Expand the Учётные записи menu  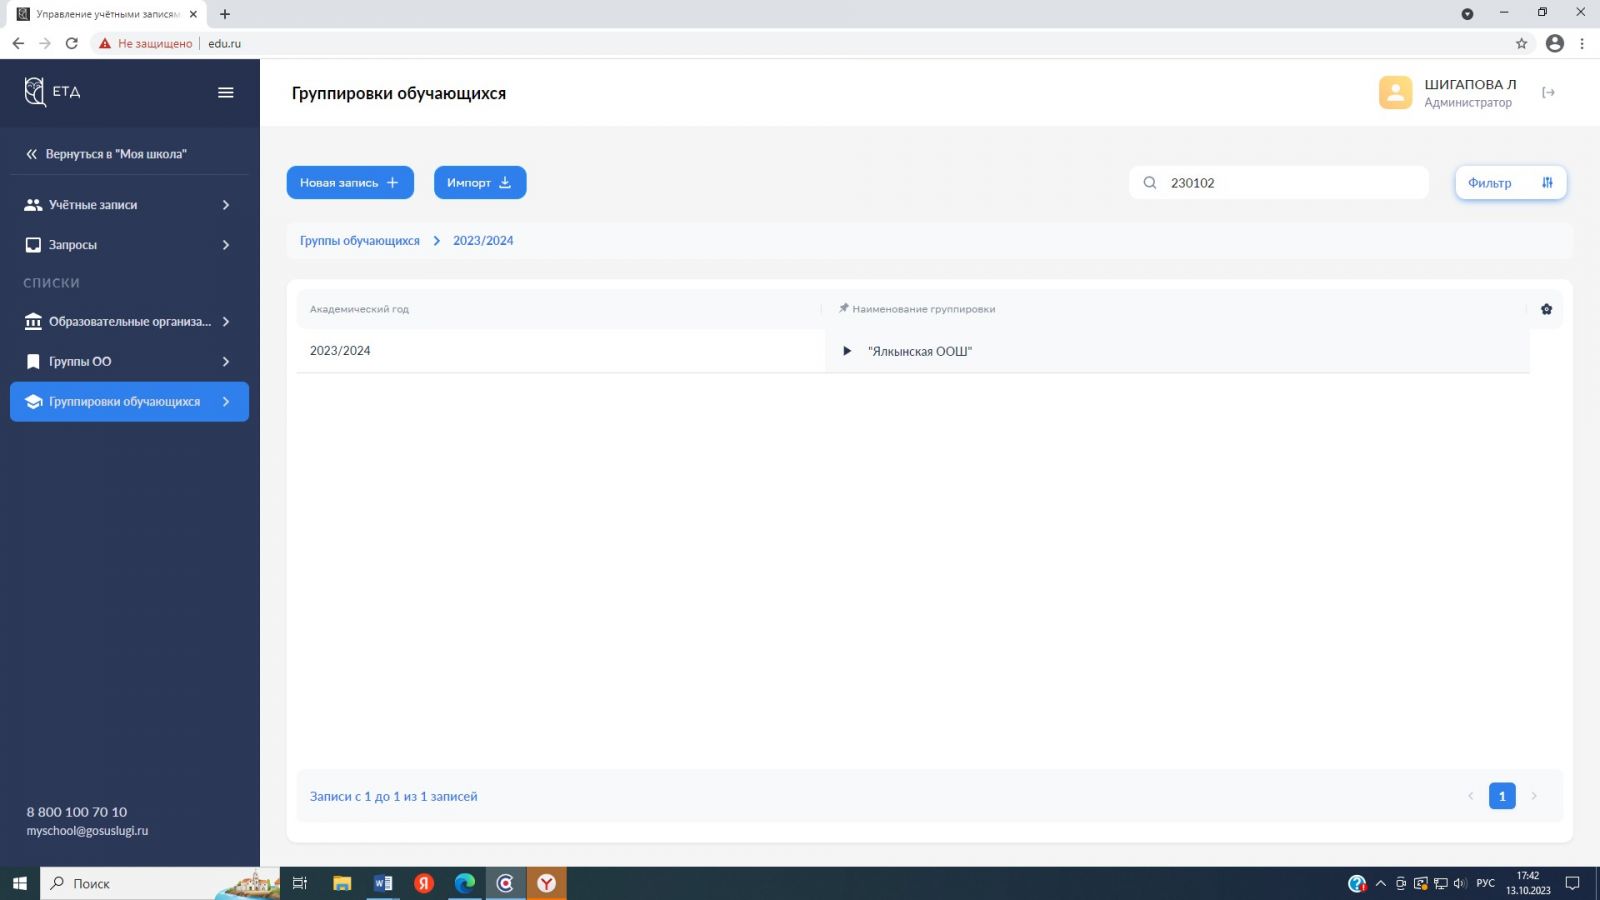pos(129,205)
